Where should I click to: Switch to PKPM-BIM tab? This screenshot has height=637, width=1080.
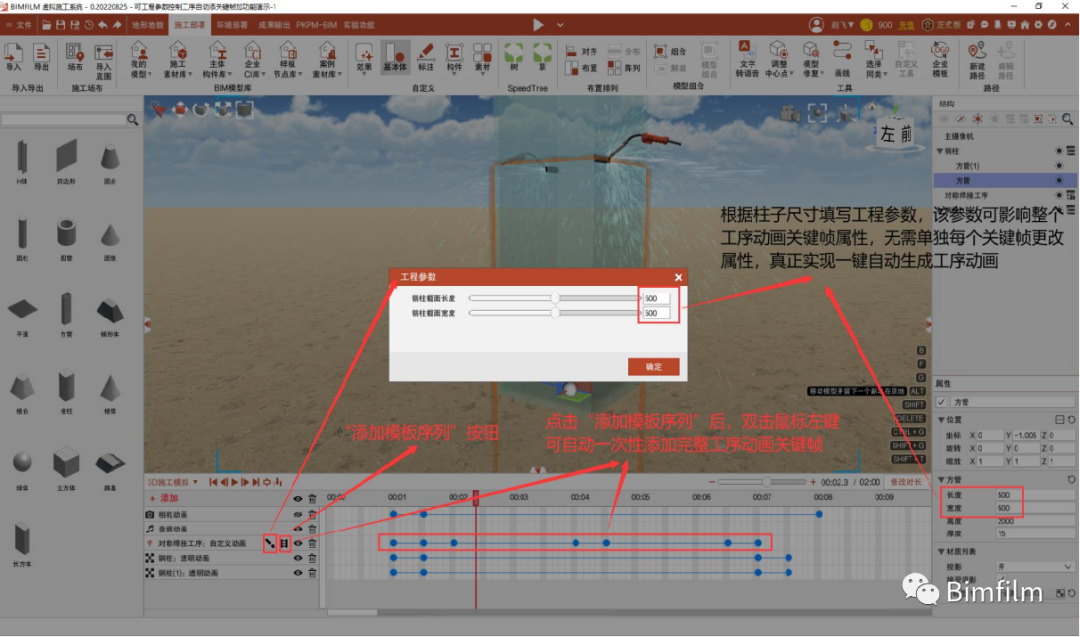(316, 25)
